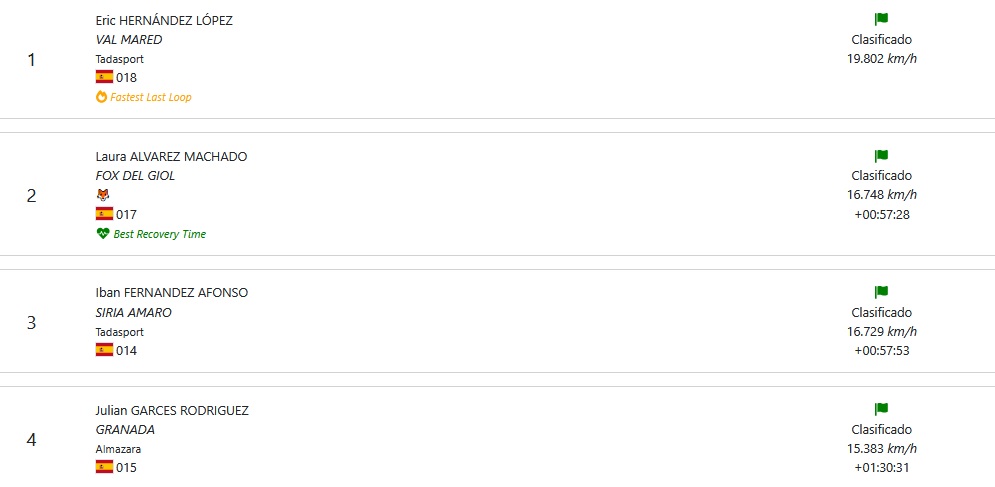This screenshot has height=487, width=995.
Task: Click the green flag for Laura Alvarez Machado
Action: pyautogui.click(x=881, y=156)
